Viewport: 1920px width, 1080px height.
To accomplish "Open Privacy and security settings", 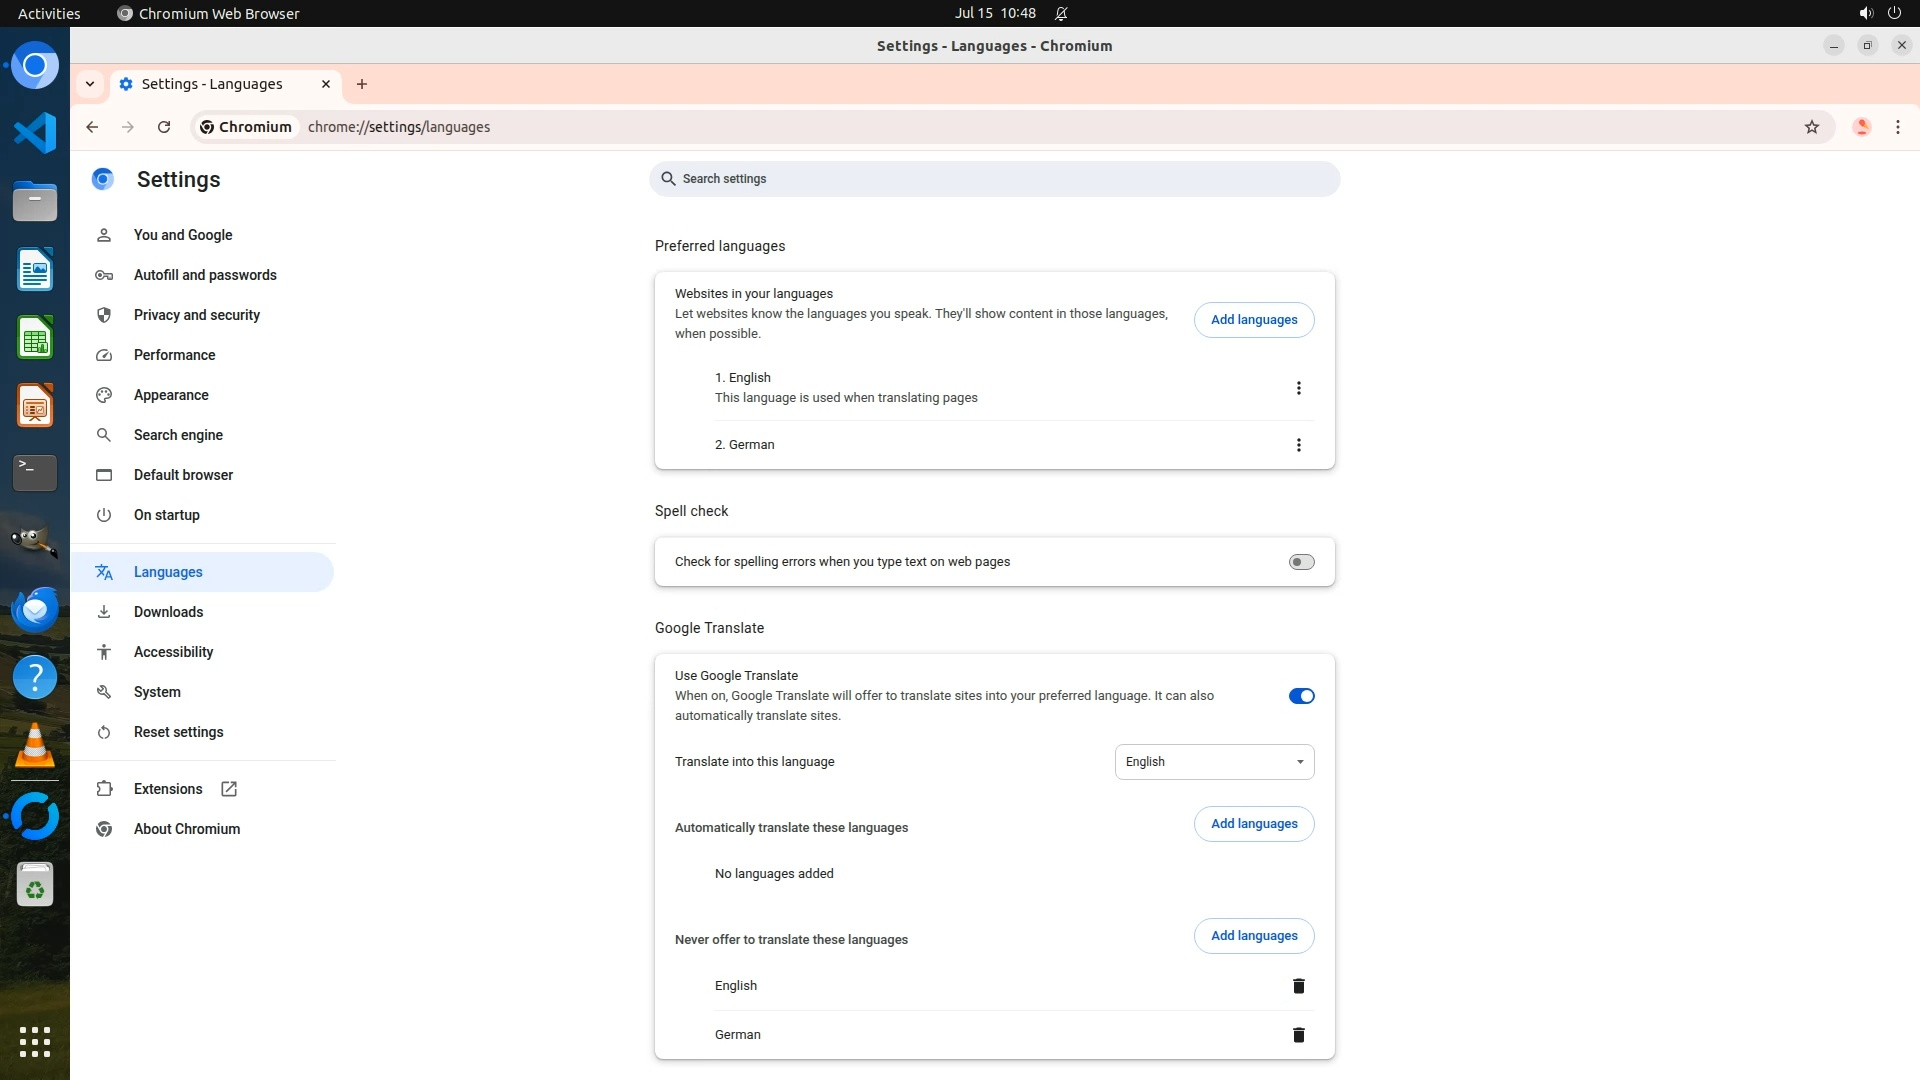I will tap(196, 315).
